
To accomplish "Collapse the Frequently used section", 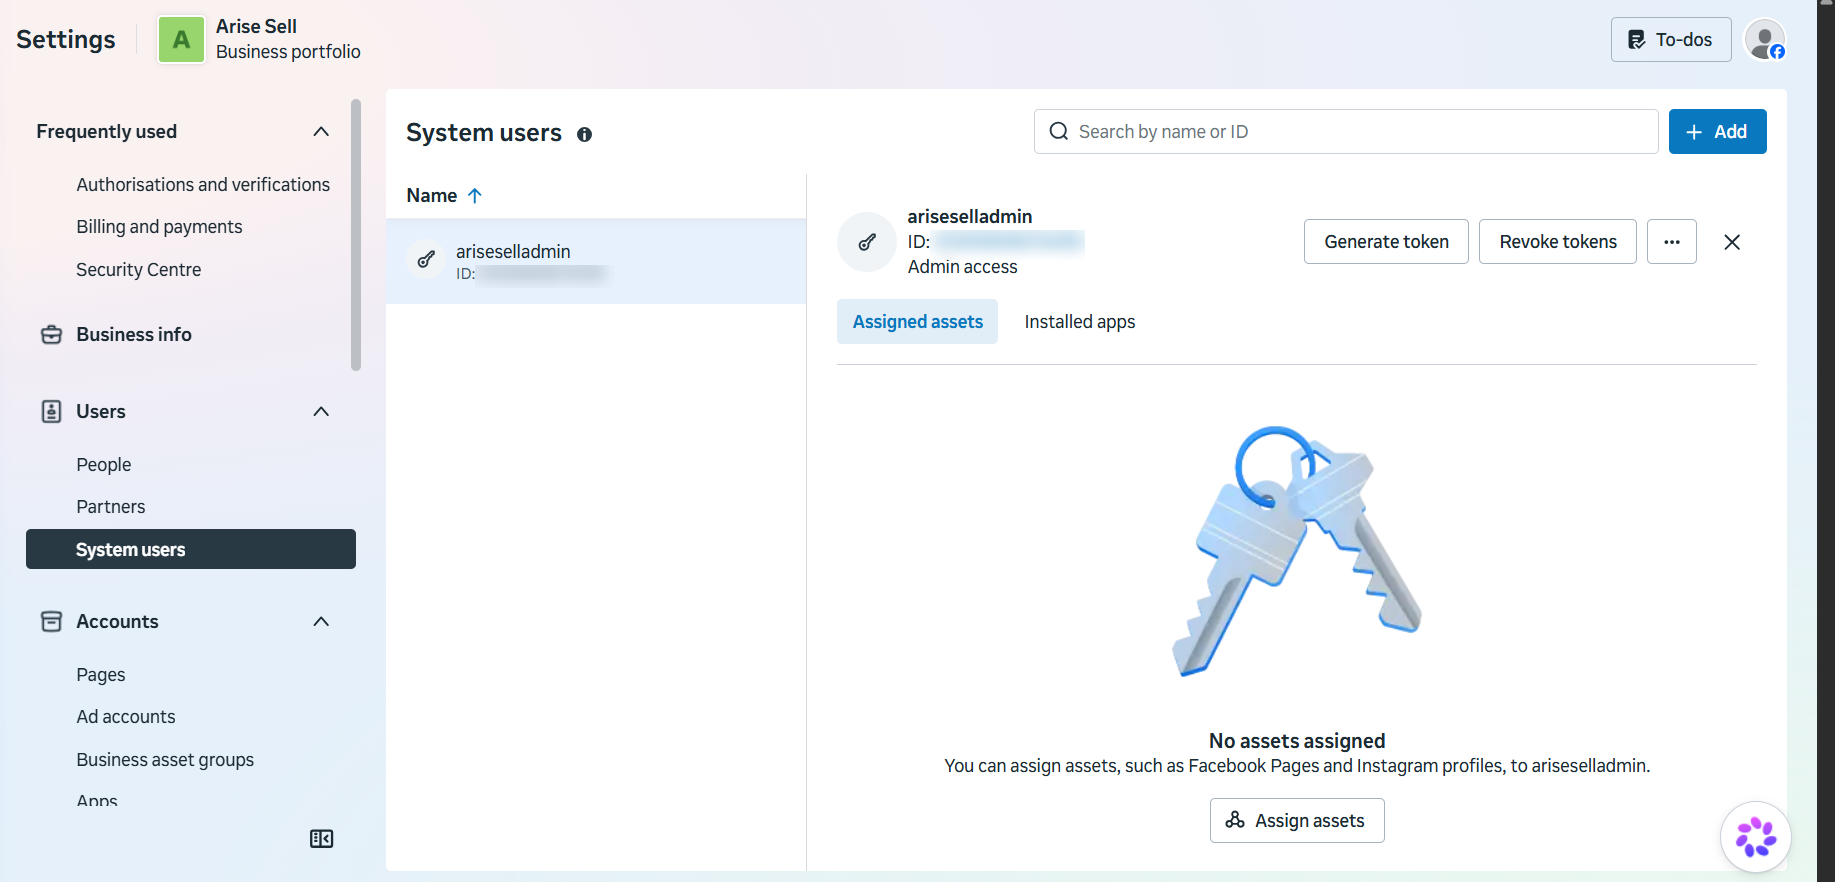I will pyautogui.click(x=321, y=132).
